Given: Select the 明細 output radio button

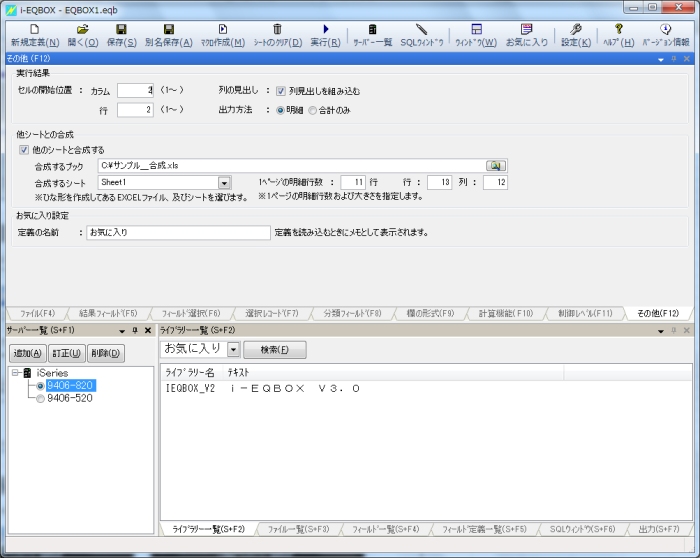Looking at the screenshot, I should pyautogui.click(x=280, y=110).
